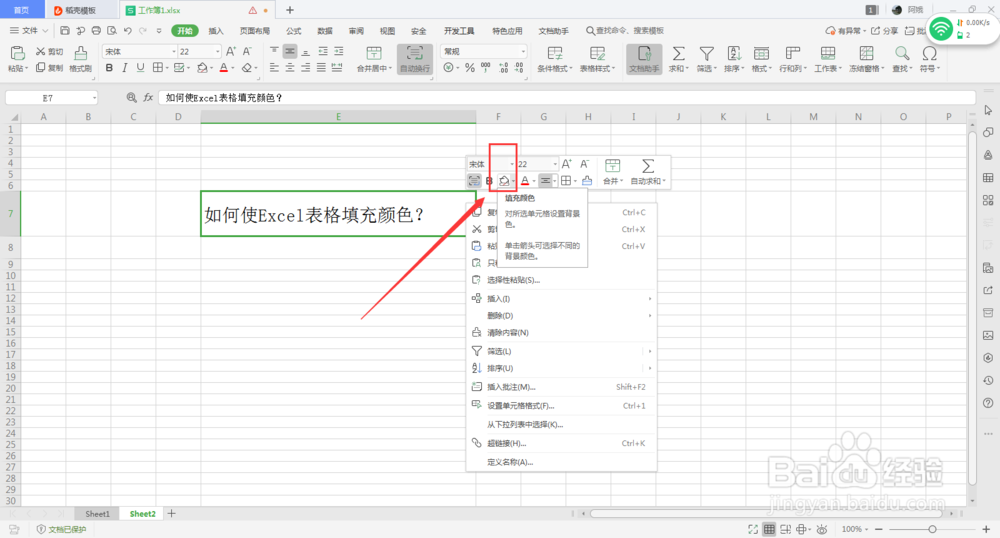Screen dimensions: 1000x538
Task: Click the fx insert function icon
Action: click(x=148, y=98)
